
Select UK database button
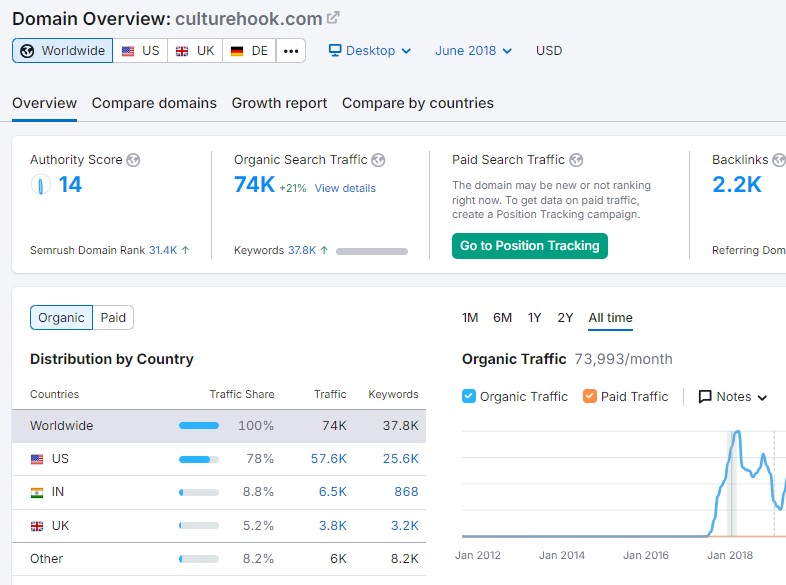(x=195, y=51)
